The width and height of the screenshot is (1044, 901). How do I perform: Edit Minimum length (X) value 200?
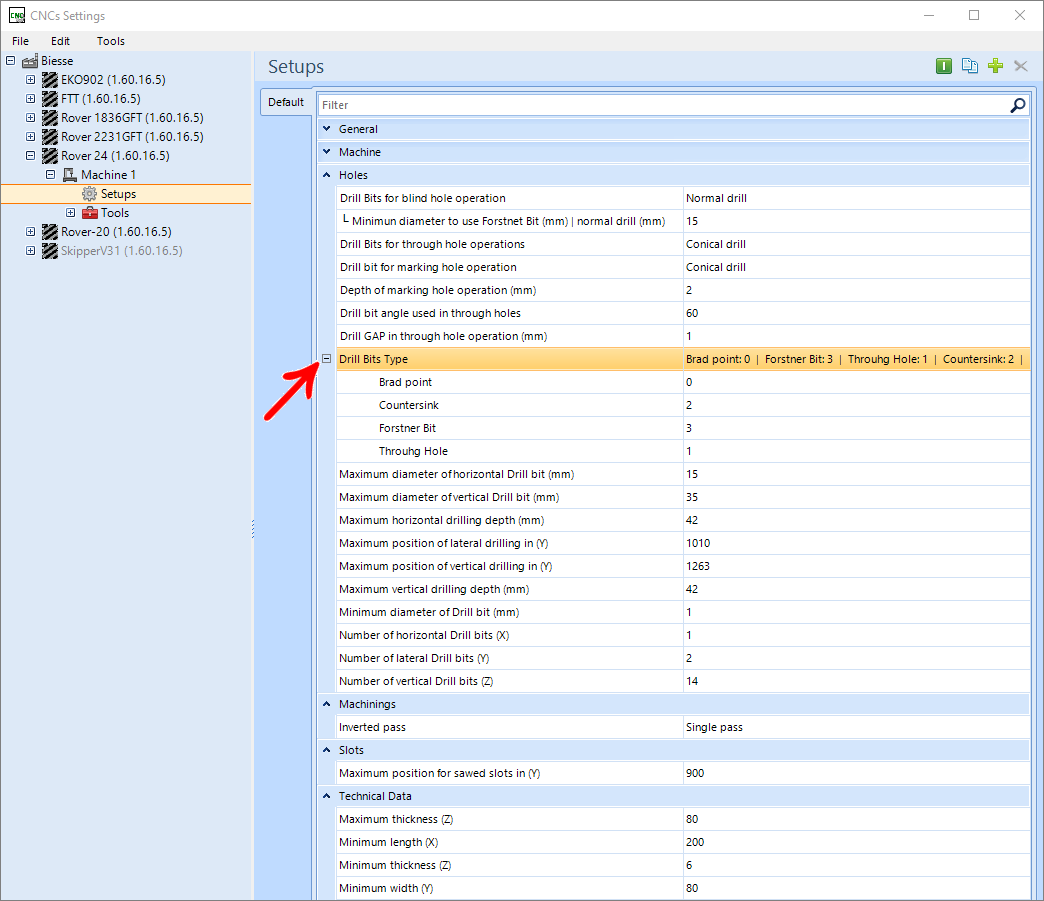coord(856,842)
